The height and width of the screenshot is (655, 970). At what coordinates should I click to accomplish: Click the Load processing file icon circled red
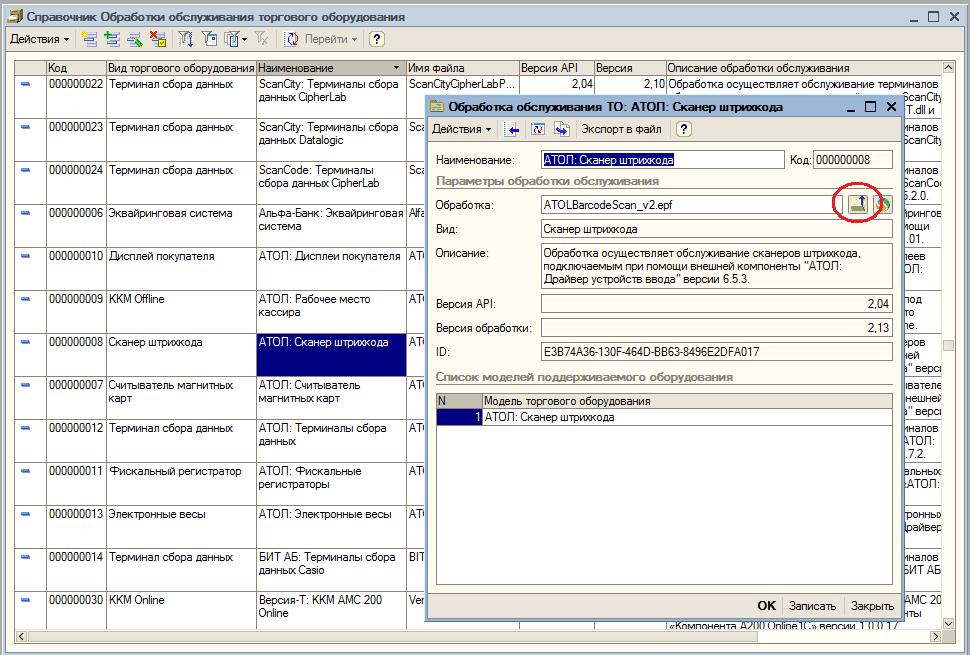pyautogui.click(x=857, y=204)
